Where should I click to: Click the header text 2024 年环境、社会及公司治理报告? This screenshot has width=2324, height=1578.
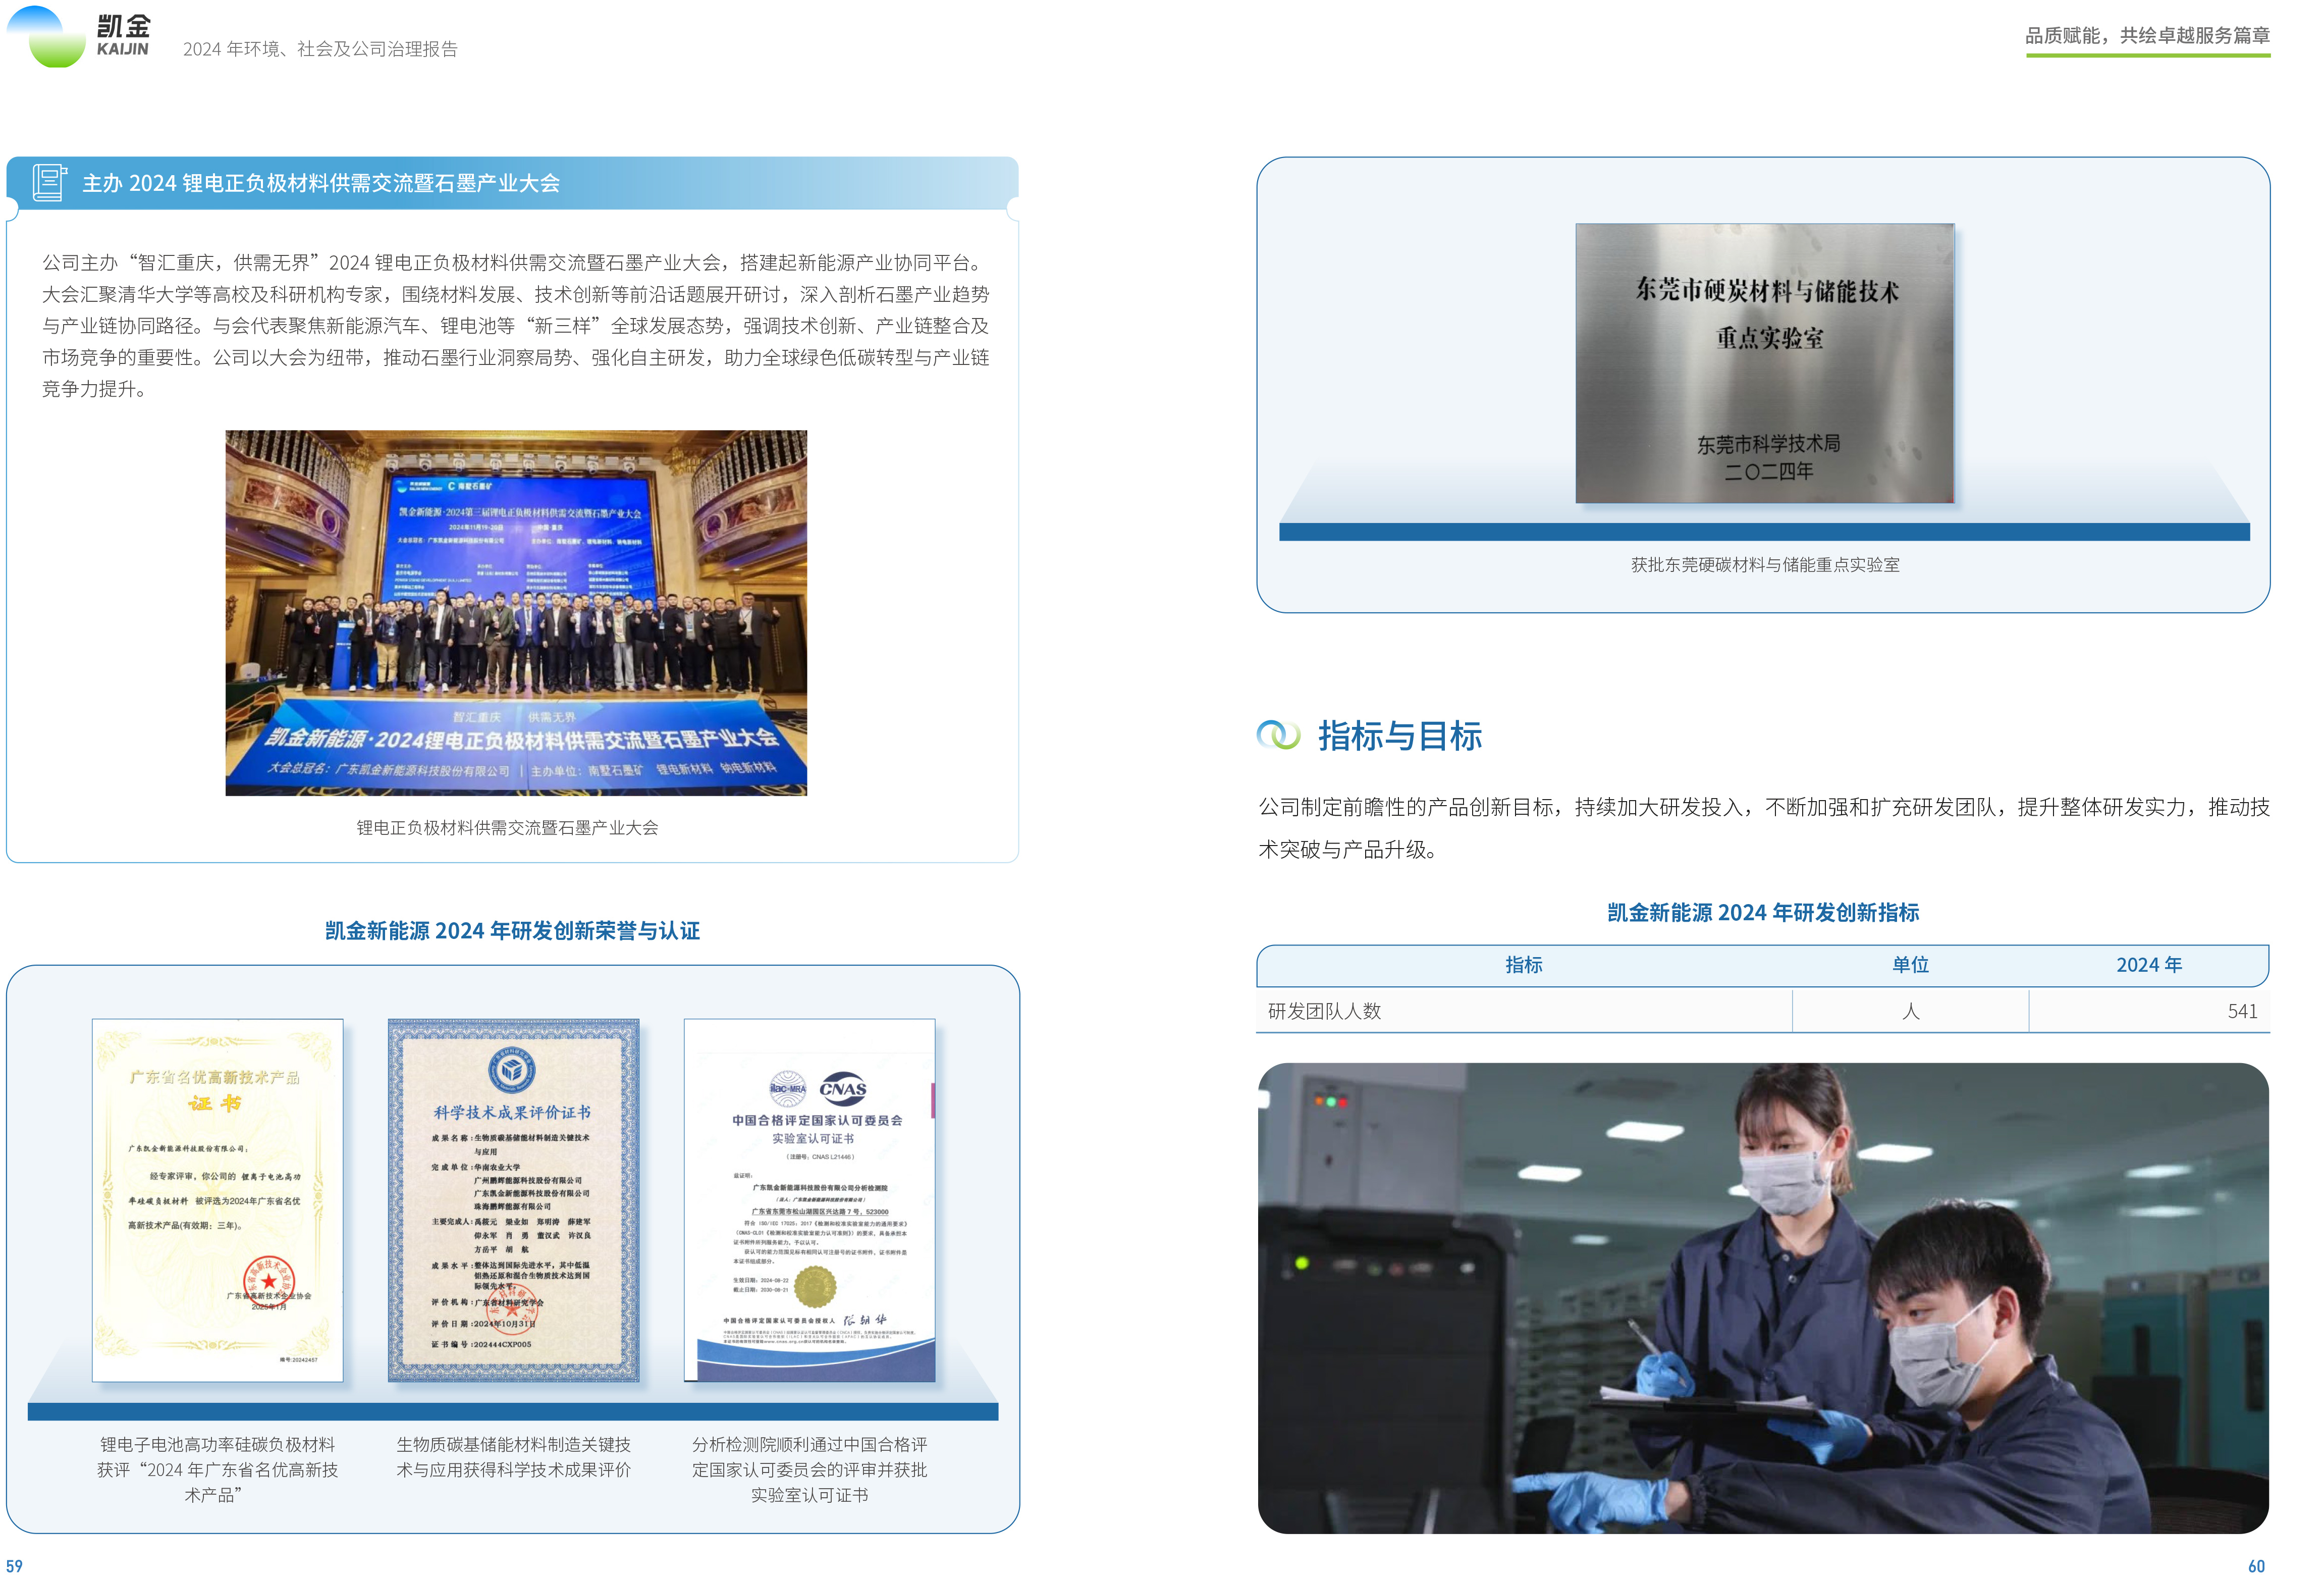[x=320, y=49]
